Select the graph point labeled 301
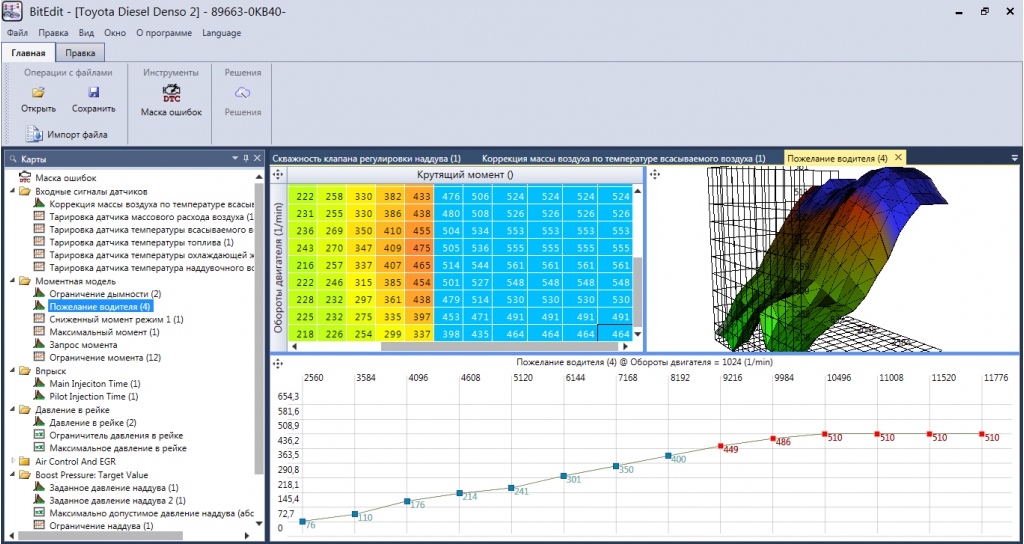 click(564, 476)
